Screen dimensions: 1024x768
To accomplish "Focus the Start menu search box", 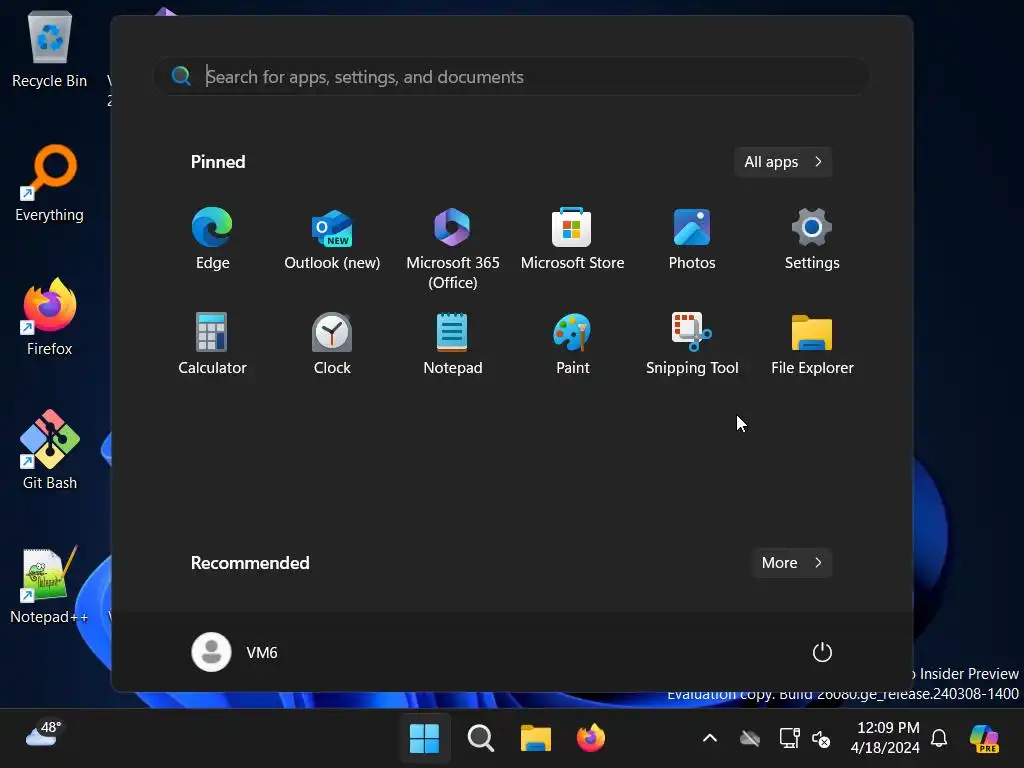I will [x=511, y=77].
